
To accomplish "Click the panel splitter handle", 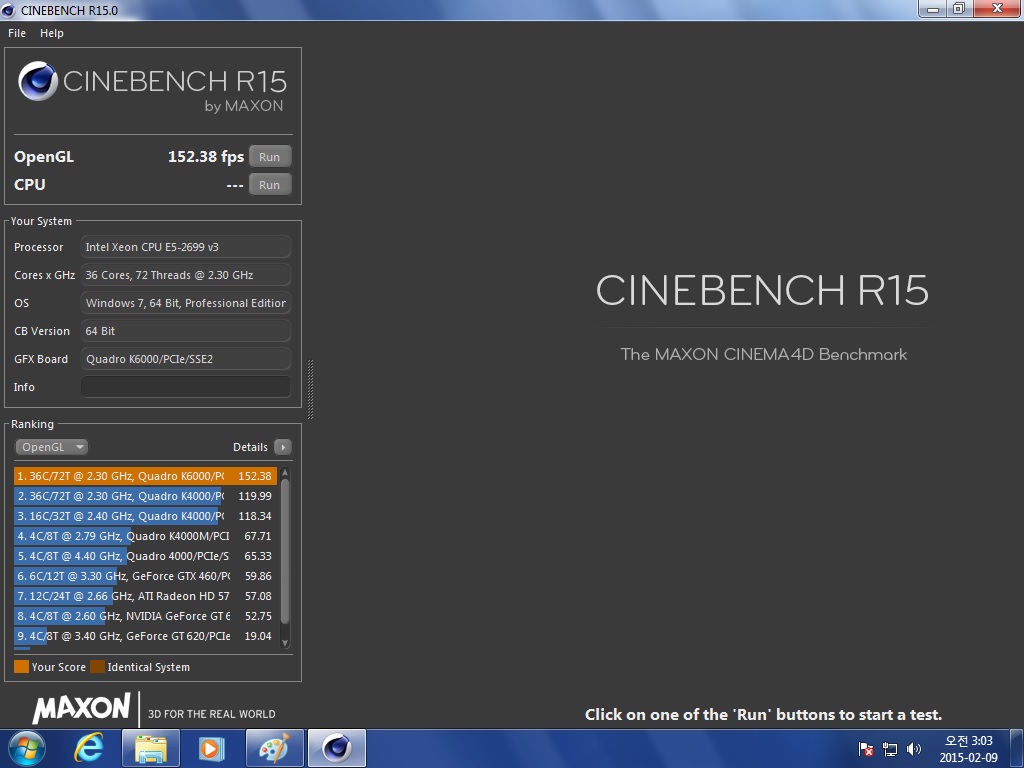I will click(310, 389).
